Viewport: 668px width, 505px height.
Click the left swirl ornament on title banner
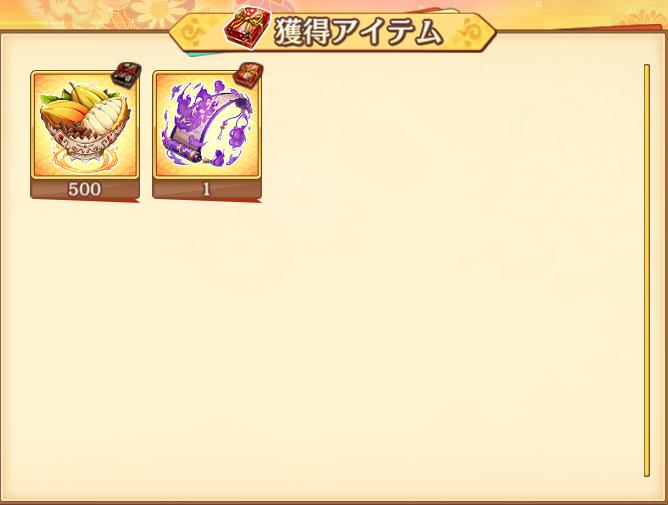coord(195,32)
